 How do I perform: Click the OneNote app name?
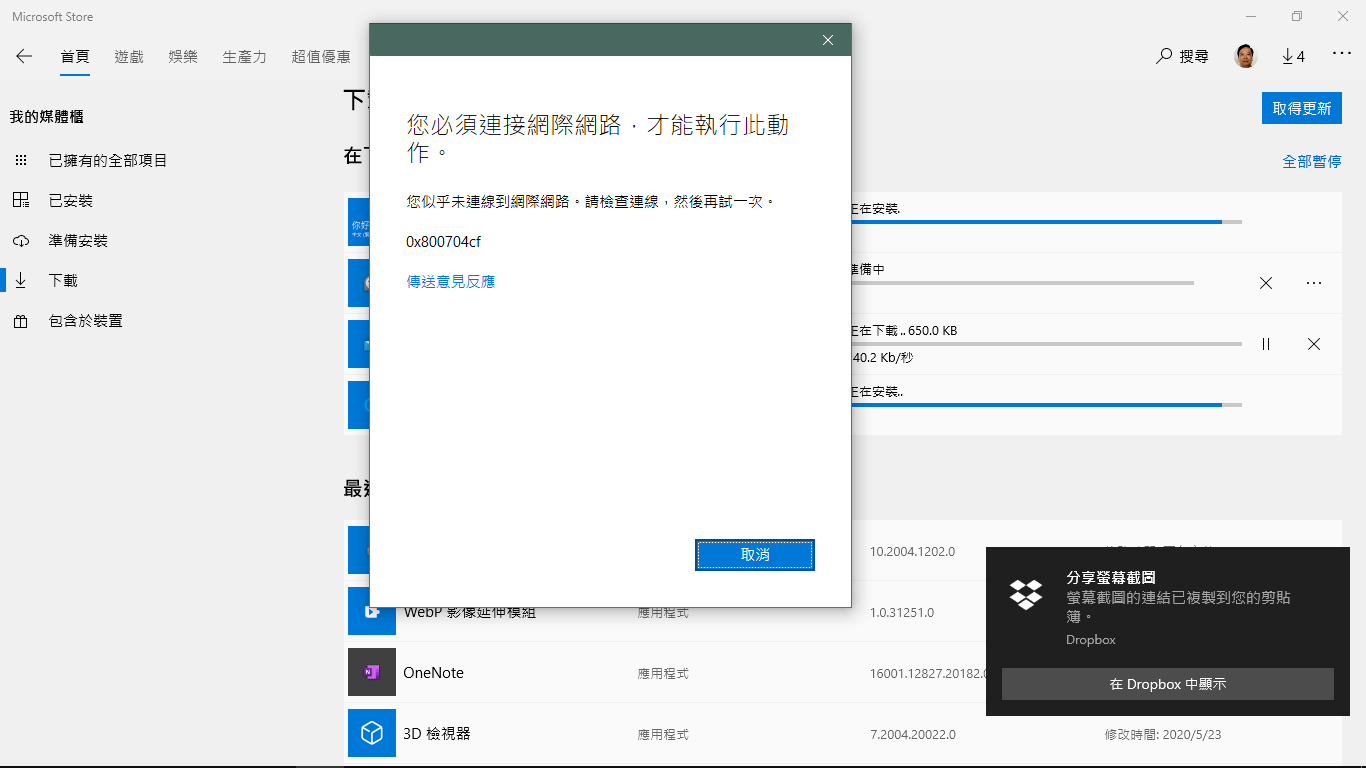tap(433, 673)
